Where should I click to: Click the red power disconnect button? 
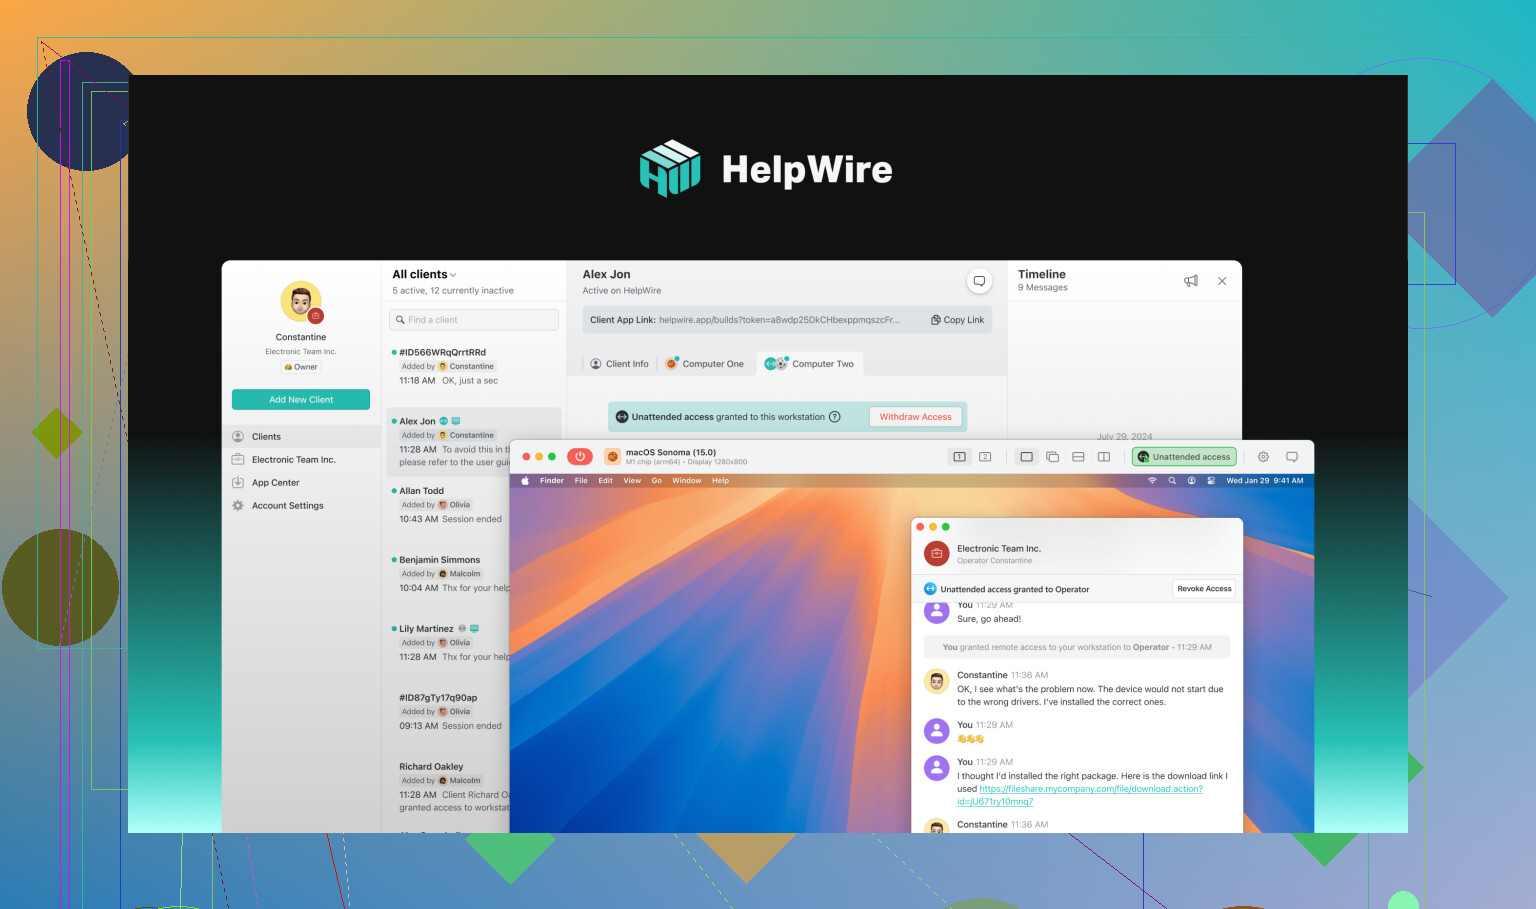click(580, 457)
